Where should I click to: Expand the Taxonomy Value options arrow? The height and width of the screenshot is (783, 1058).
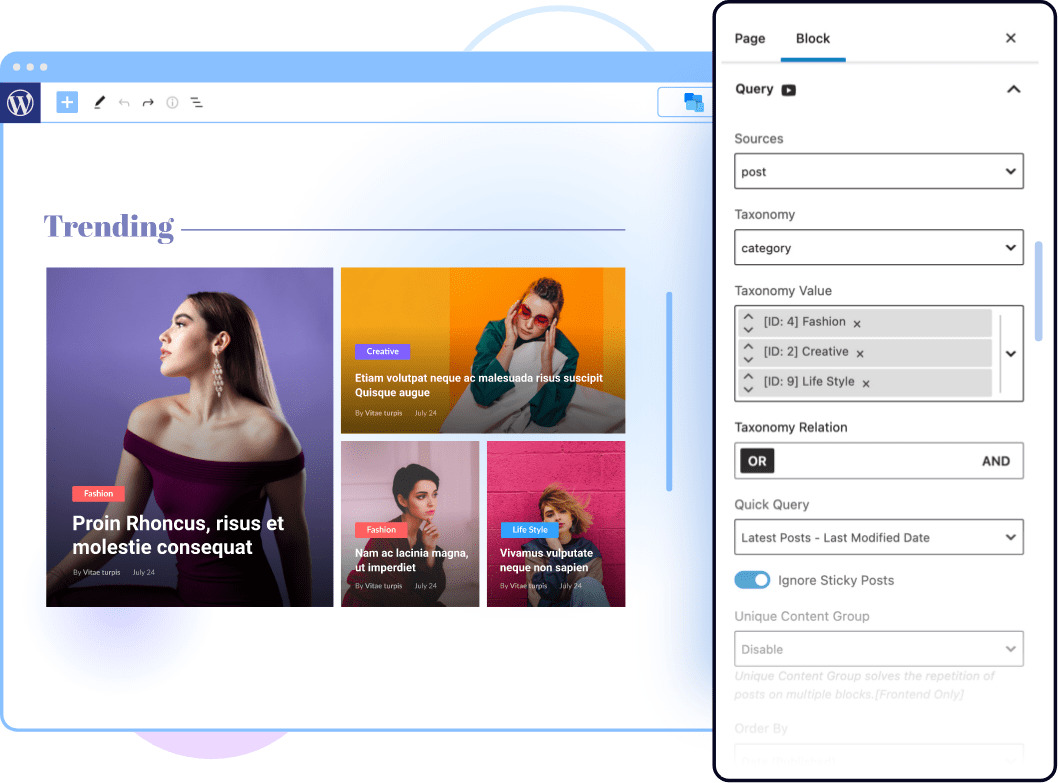(1011, 354)
